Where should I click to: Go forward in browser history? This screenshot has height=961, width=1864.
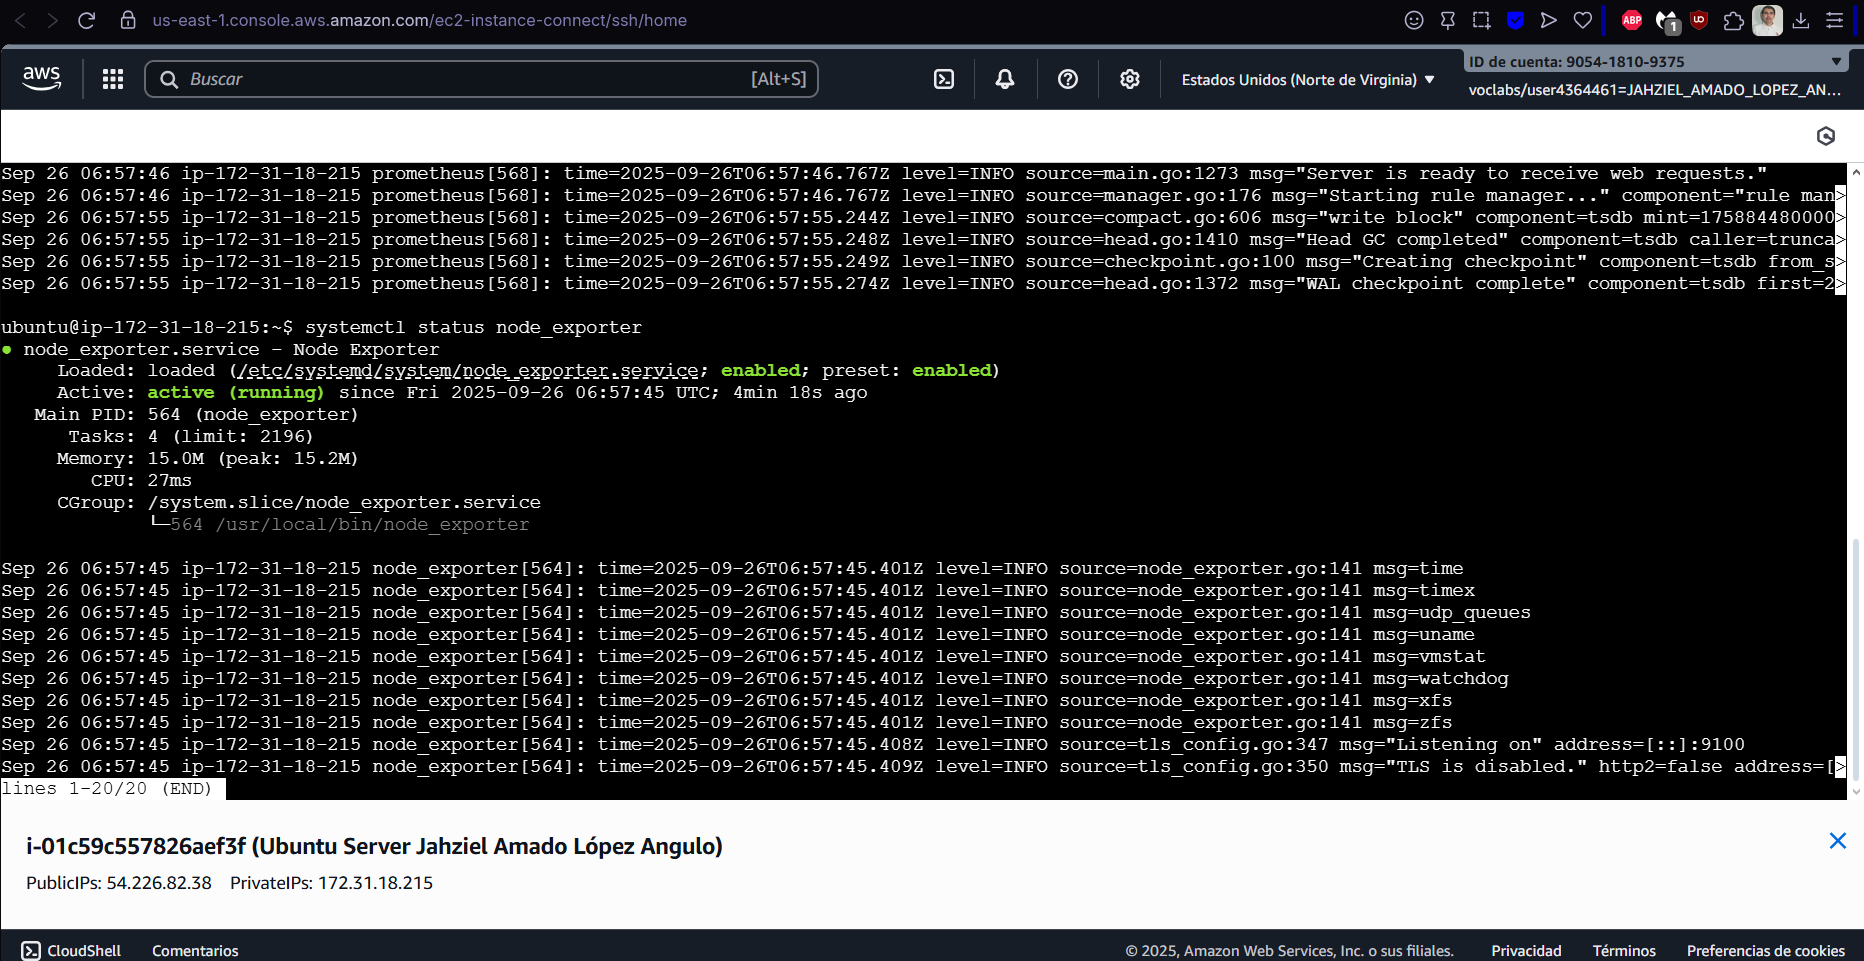(x=52, y=20)
